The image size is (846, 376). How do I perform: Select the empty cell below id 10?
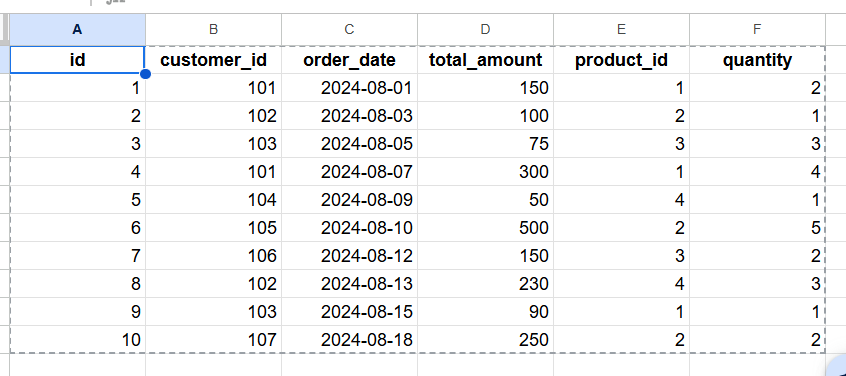77,365
